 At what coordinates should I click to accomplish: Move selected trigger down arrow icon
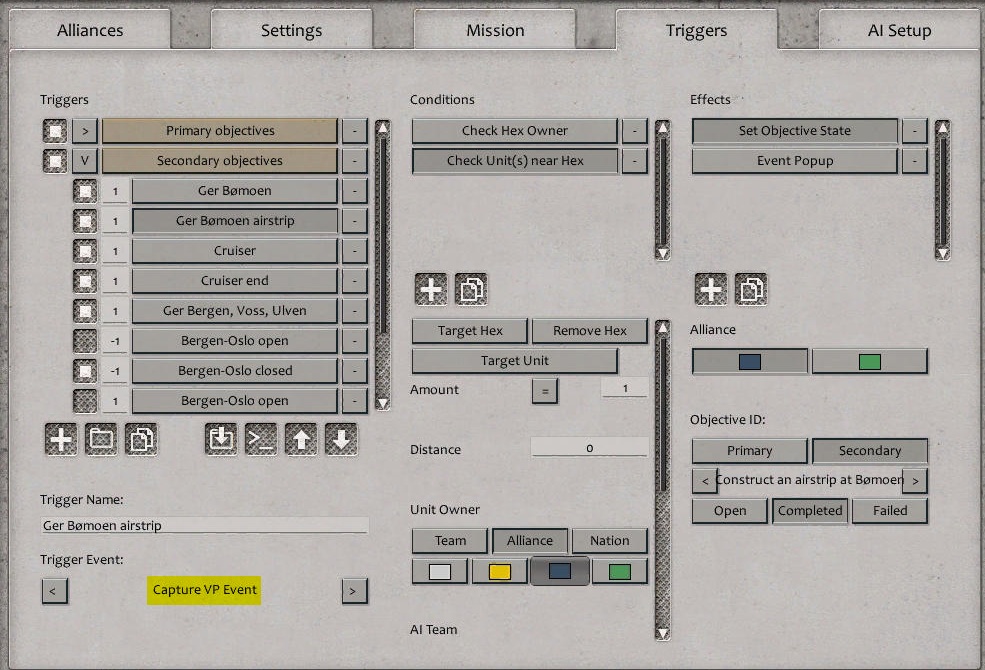click(341, 439)
